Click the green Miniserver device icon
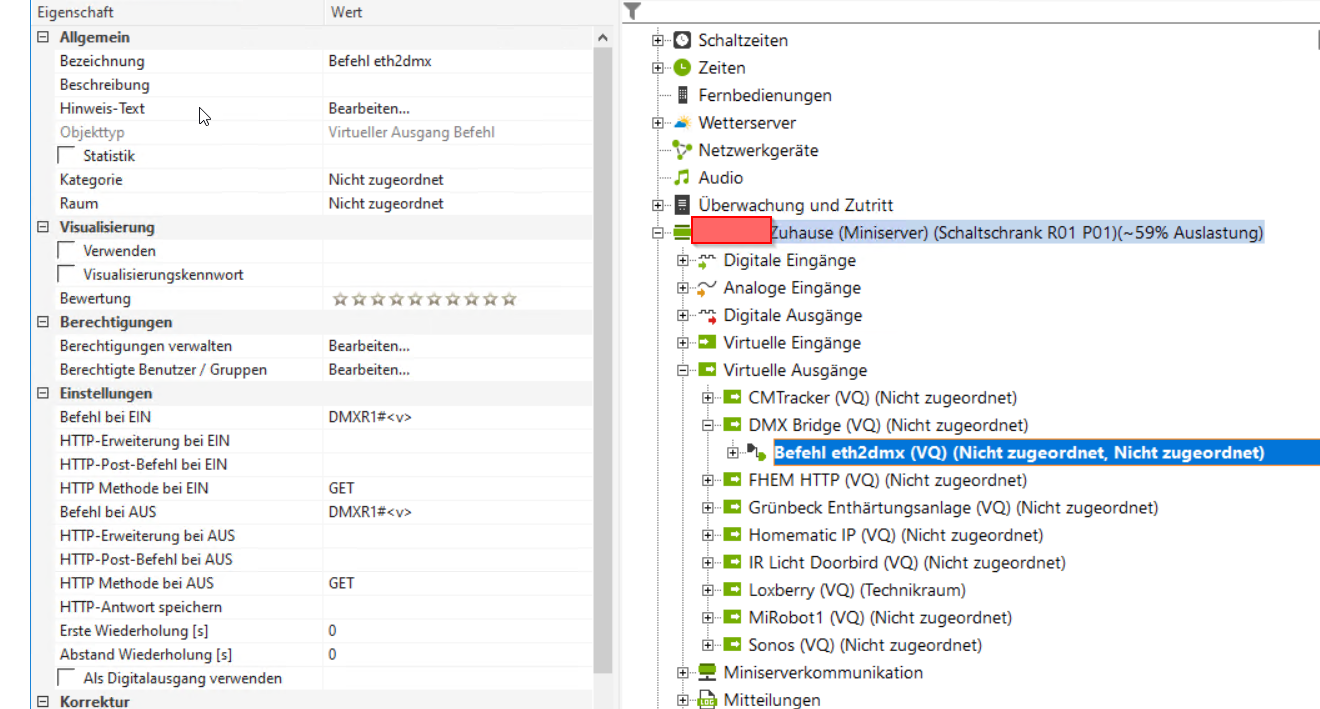The width and height of the screenshot is (1320, 709). pos(682,233)
